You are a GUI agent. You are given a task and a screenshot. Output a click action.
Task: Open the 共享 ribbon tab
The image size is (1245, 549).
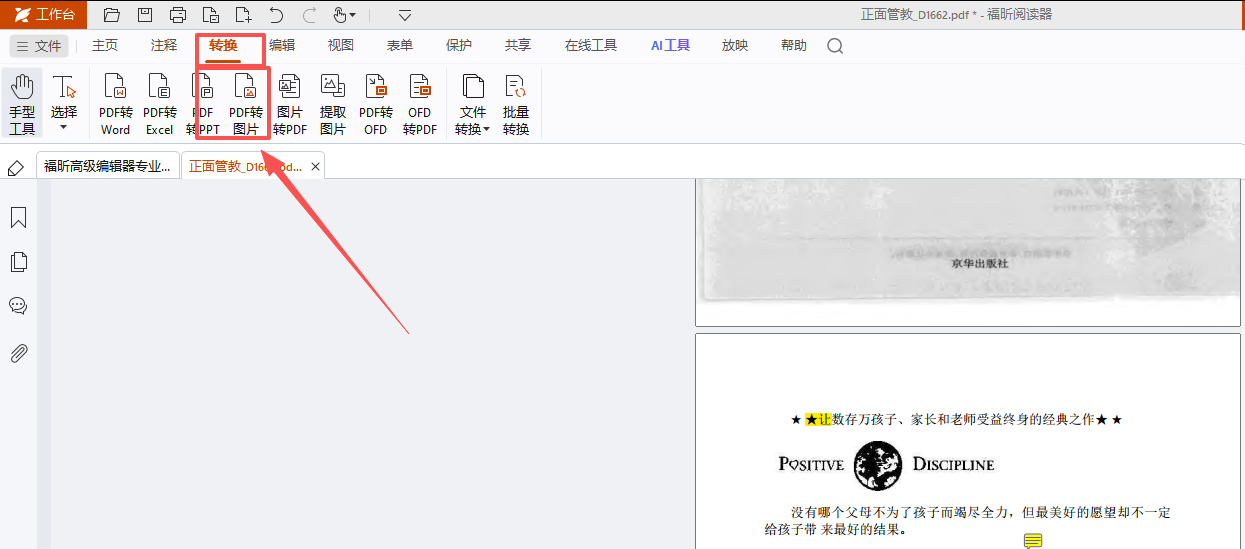pyautogui.click(x=518, y=46)
